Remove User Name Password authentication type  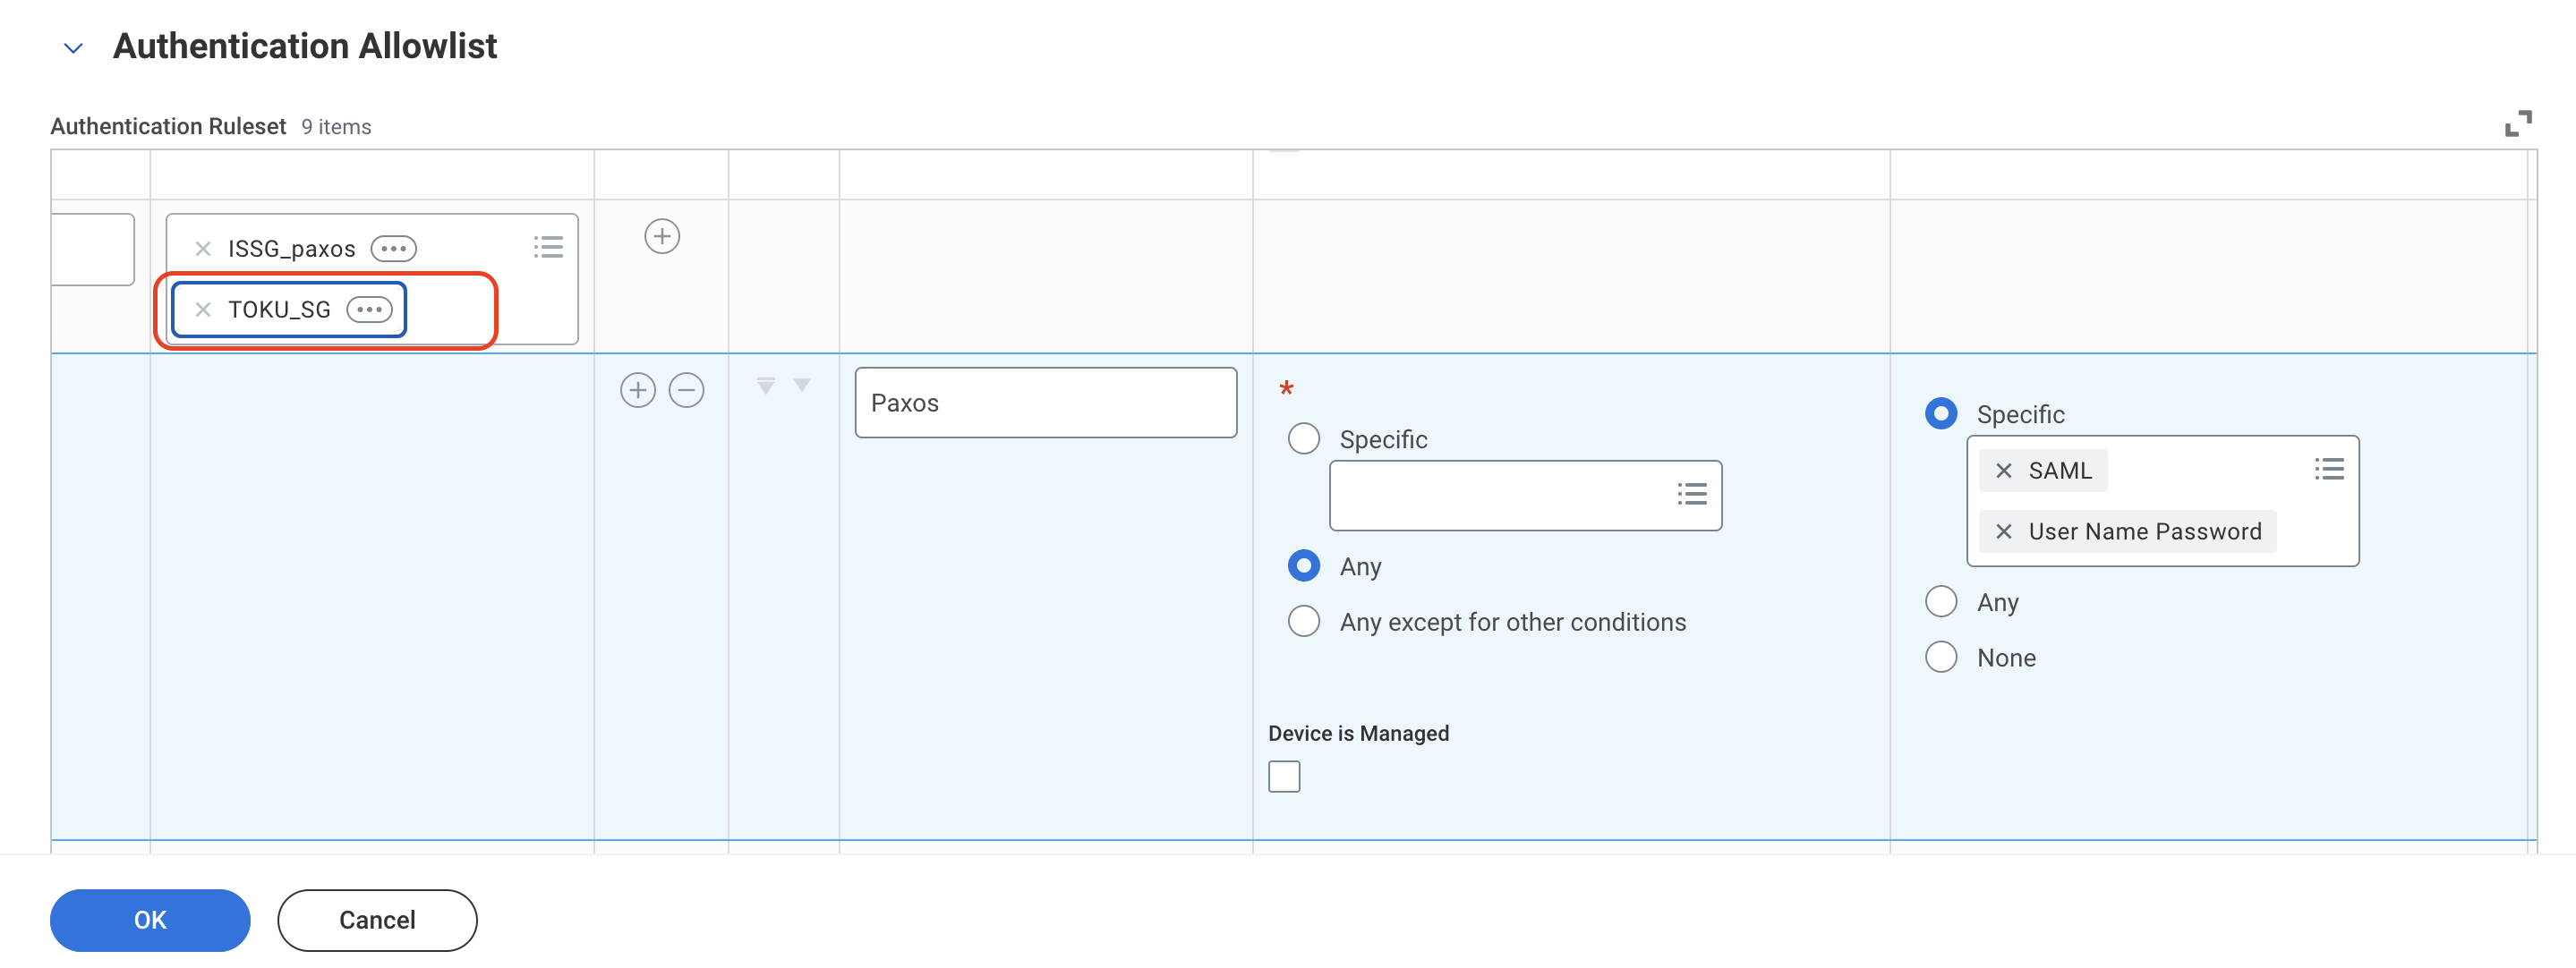(x=2003, y=532)
